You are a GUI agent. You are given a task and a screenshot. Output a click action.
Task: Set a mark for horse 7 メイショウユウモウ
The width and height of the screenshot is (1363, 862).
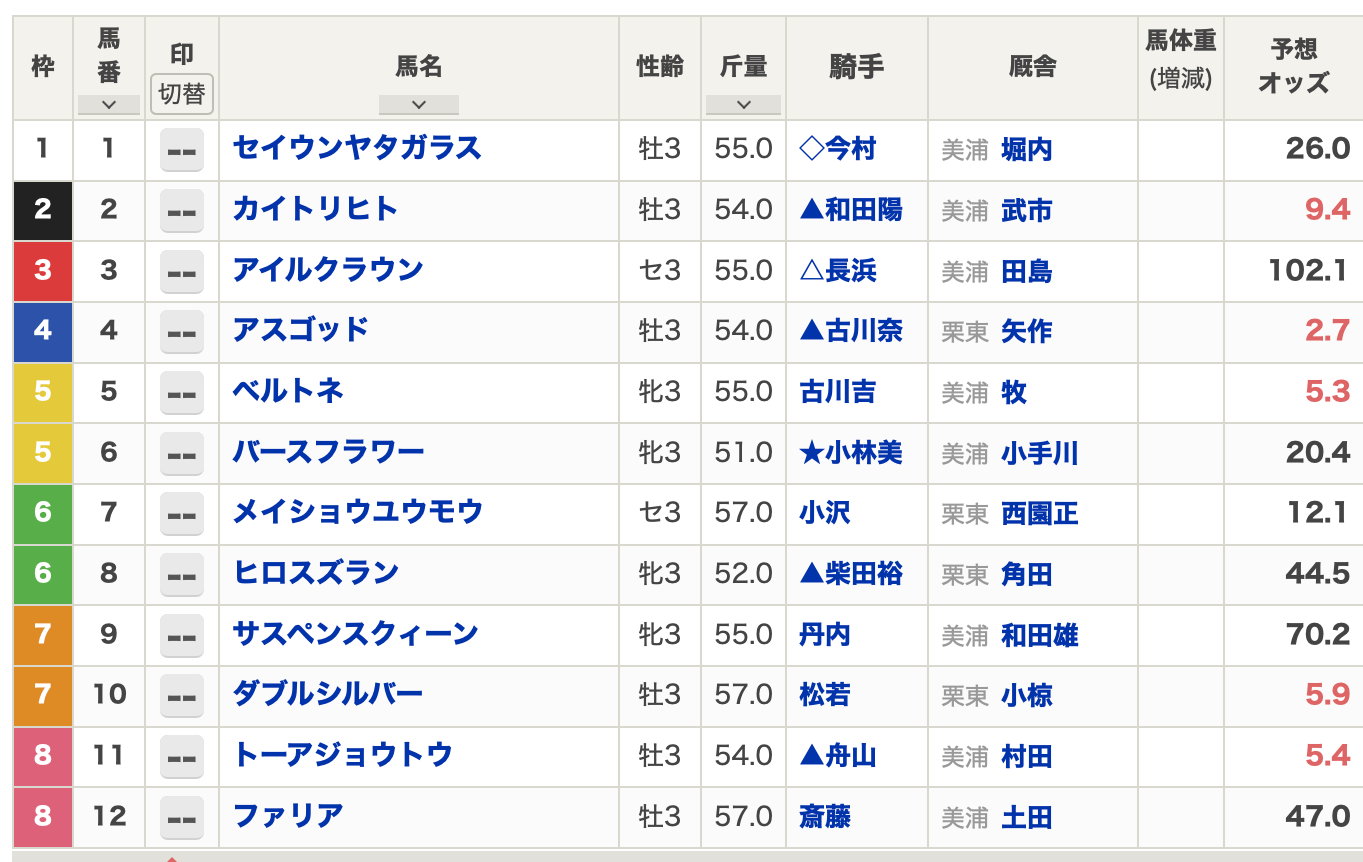point(181,514)
